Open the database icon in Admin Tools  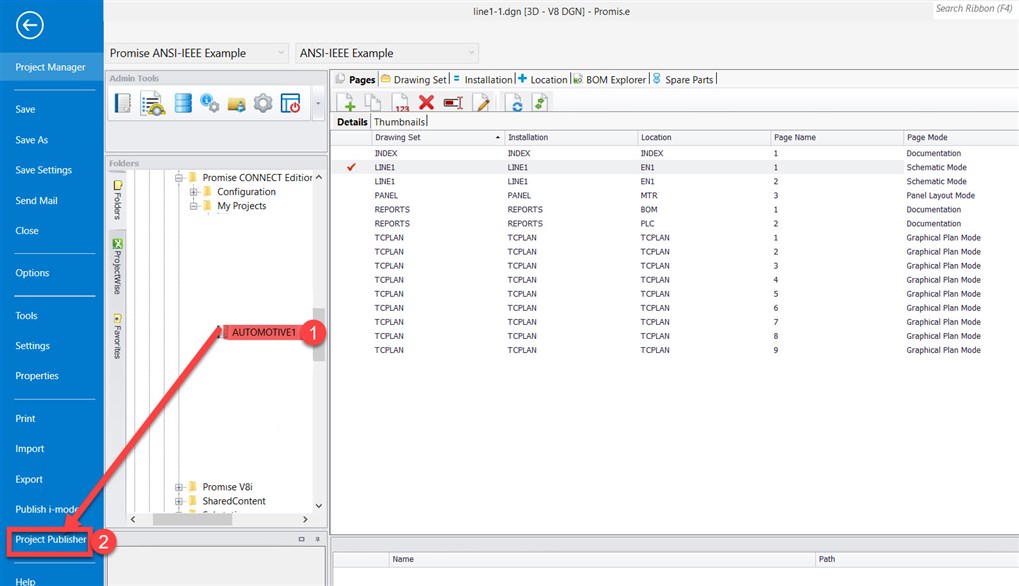[x=183, y=103]
